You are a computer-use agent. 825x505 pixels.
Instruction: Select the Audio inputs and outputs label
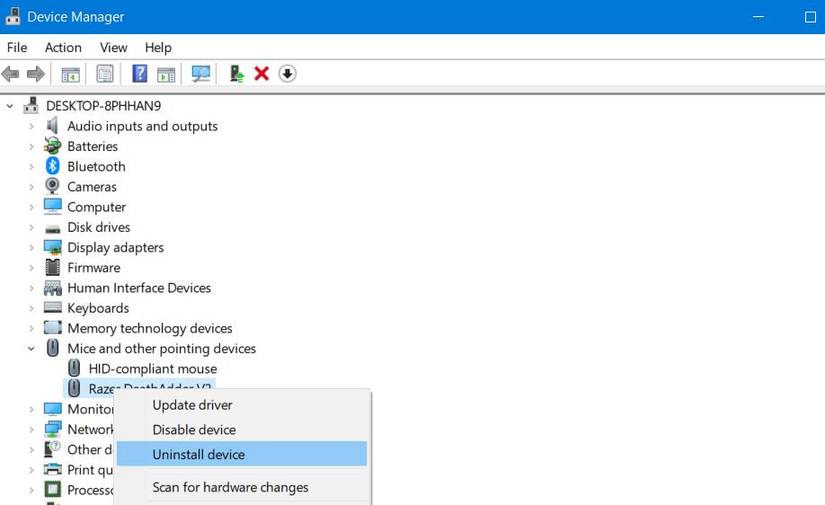[142, 126]
